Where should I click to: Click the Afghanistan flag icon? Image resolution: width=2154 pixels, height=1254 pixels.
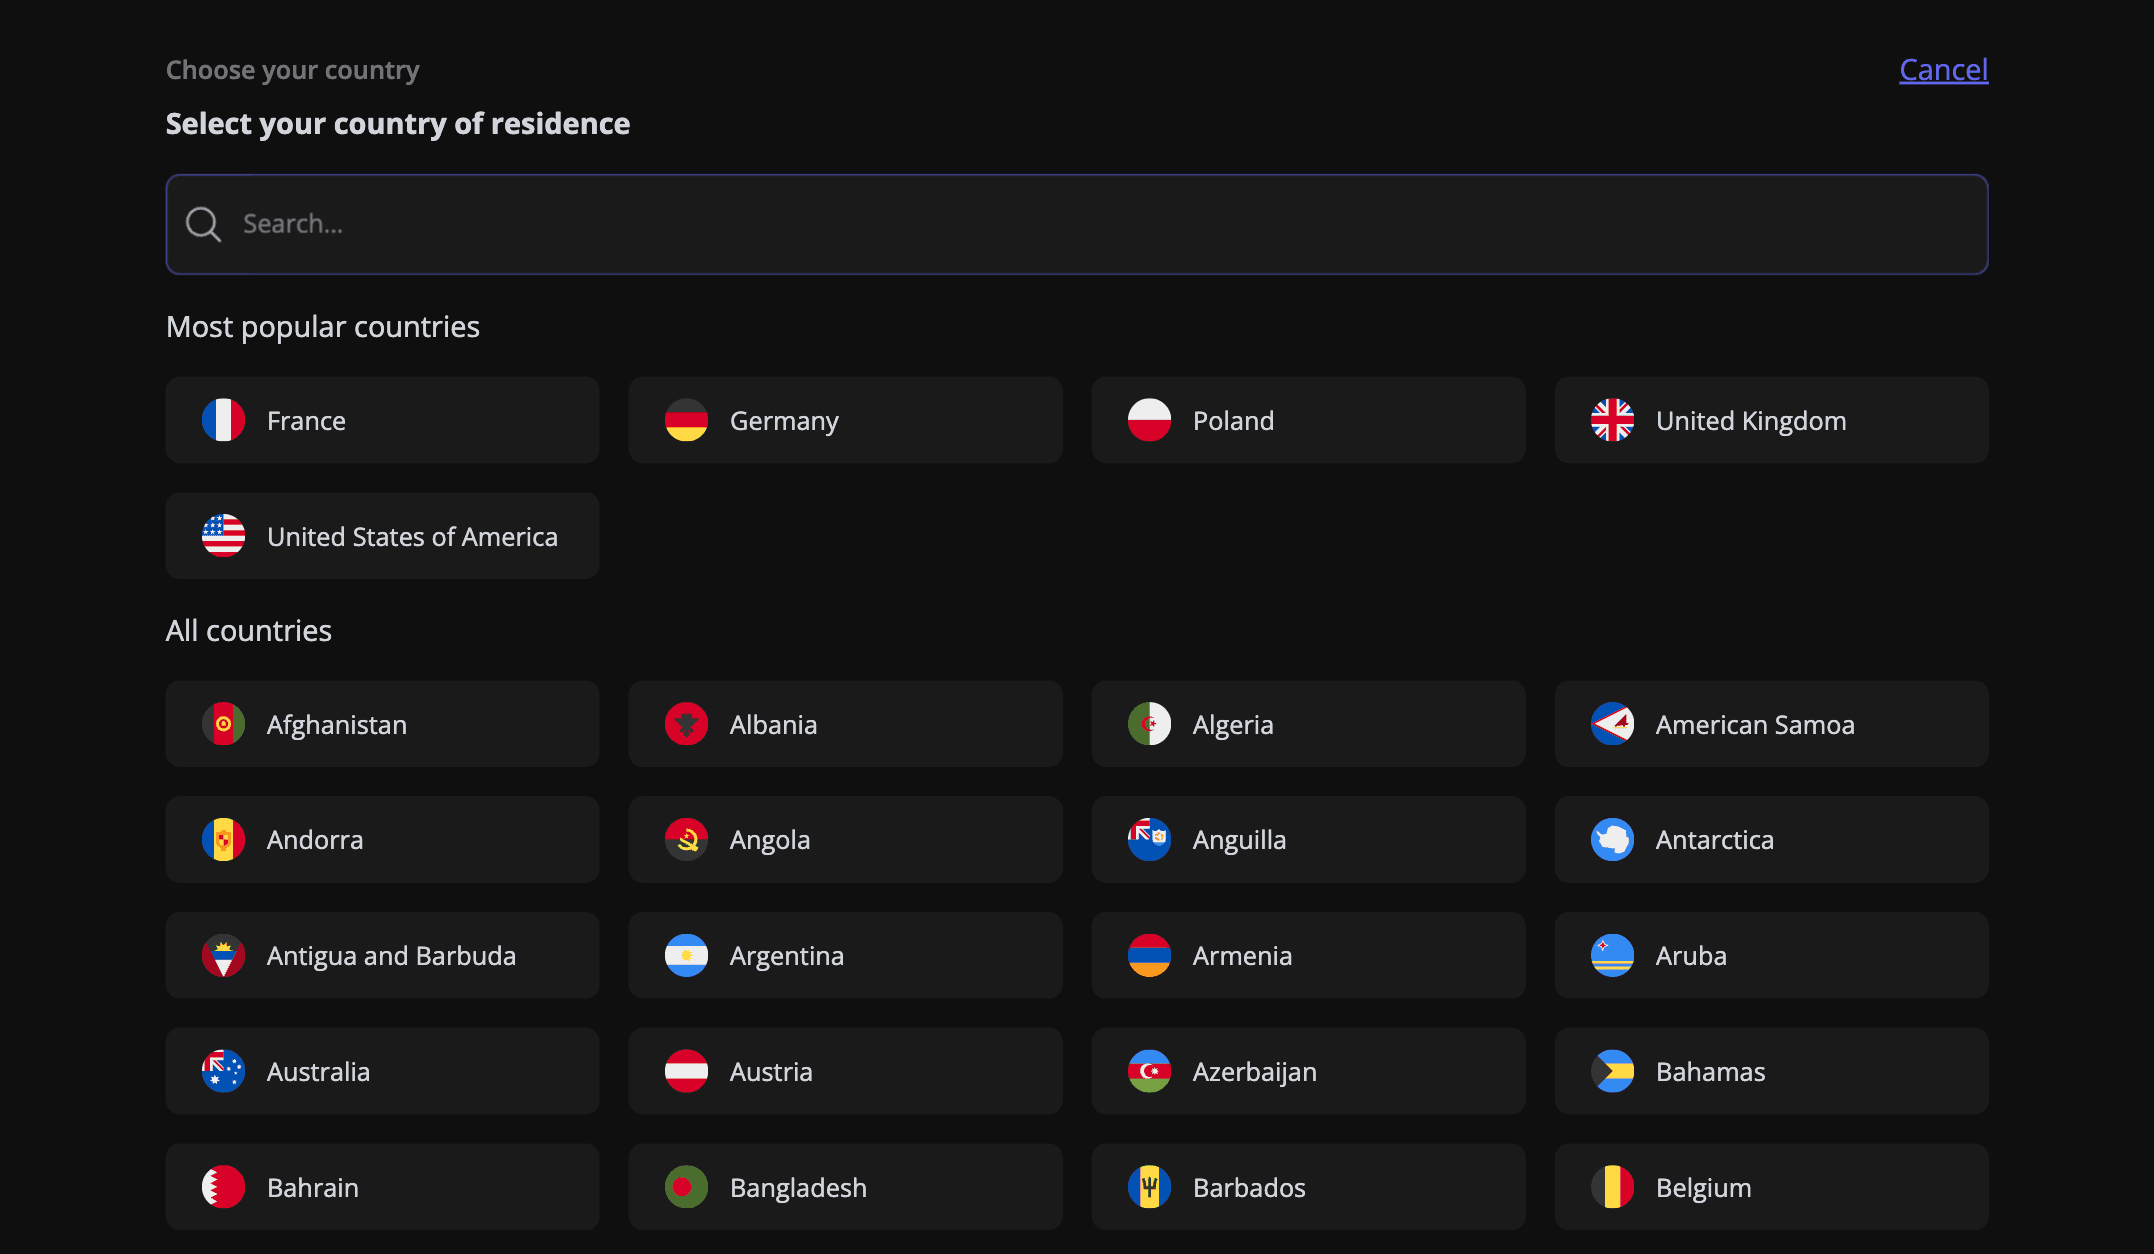pos(225,724)
